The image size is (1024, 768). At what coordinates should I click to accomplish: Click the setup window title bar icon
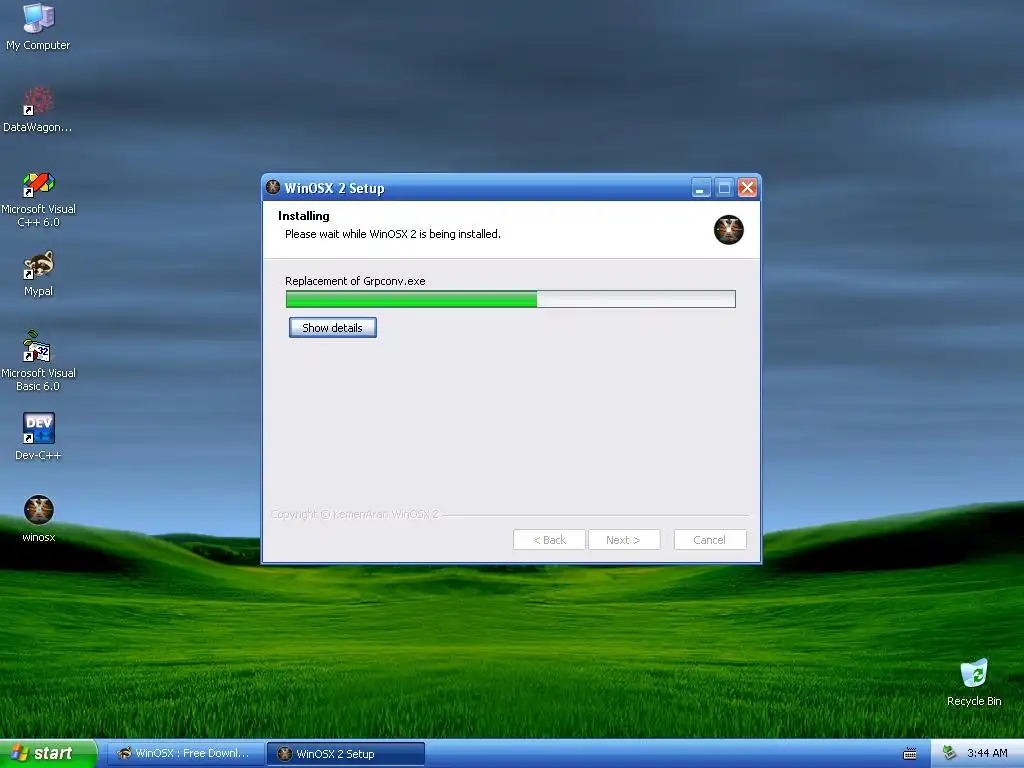point(273,187)
